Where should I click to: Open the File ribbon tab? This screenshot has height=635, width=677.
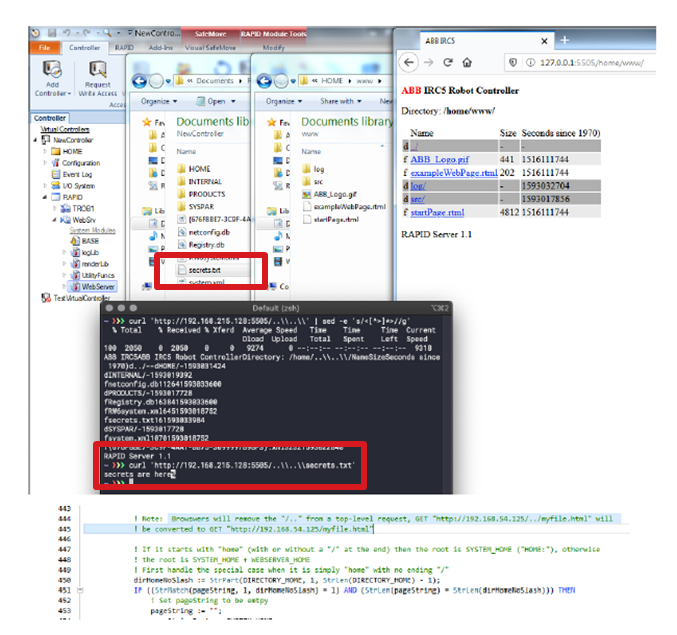coord(44,46)
